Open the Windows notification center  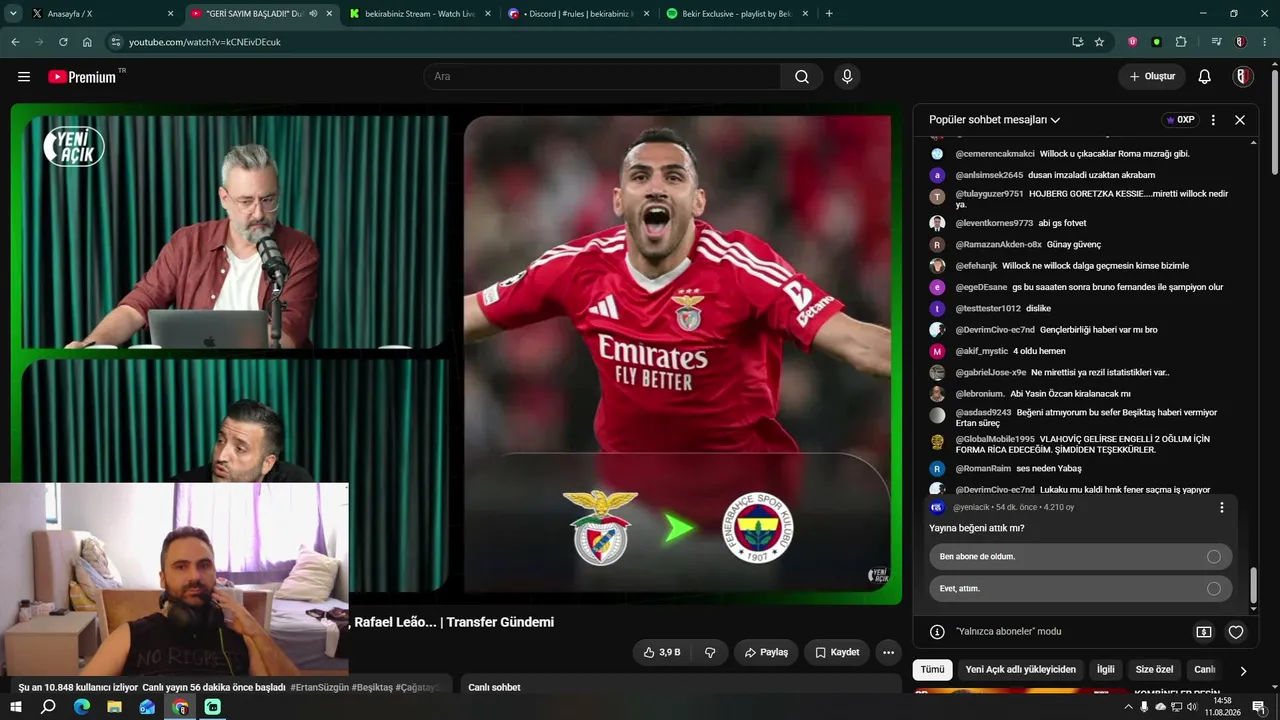[1259, 707]
